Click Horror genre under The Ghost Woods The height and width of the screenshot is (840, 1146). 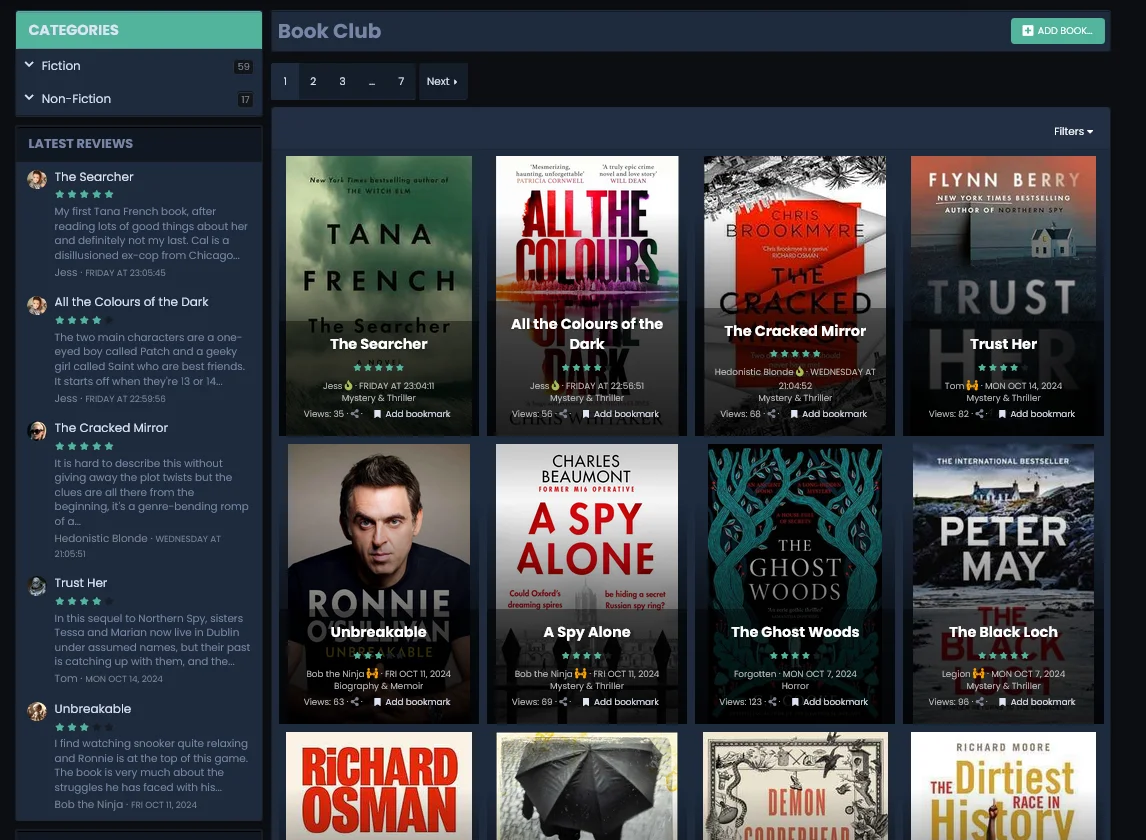click(x=795, y=686)
